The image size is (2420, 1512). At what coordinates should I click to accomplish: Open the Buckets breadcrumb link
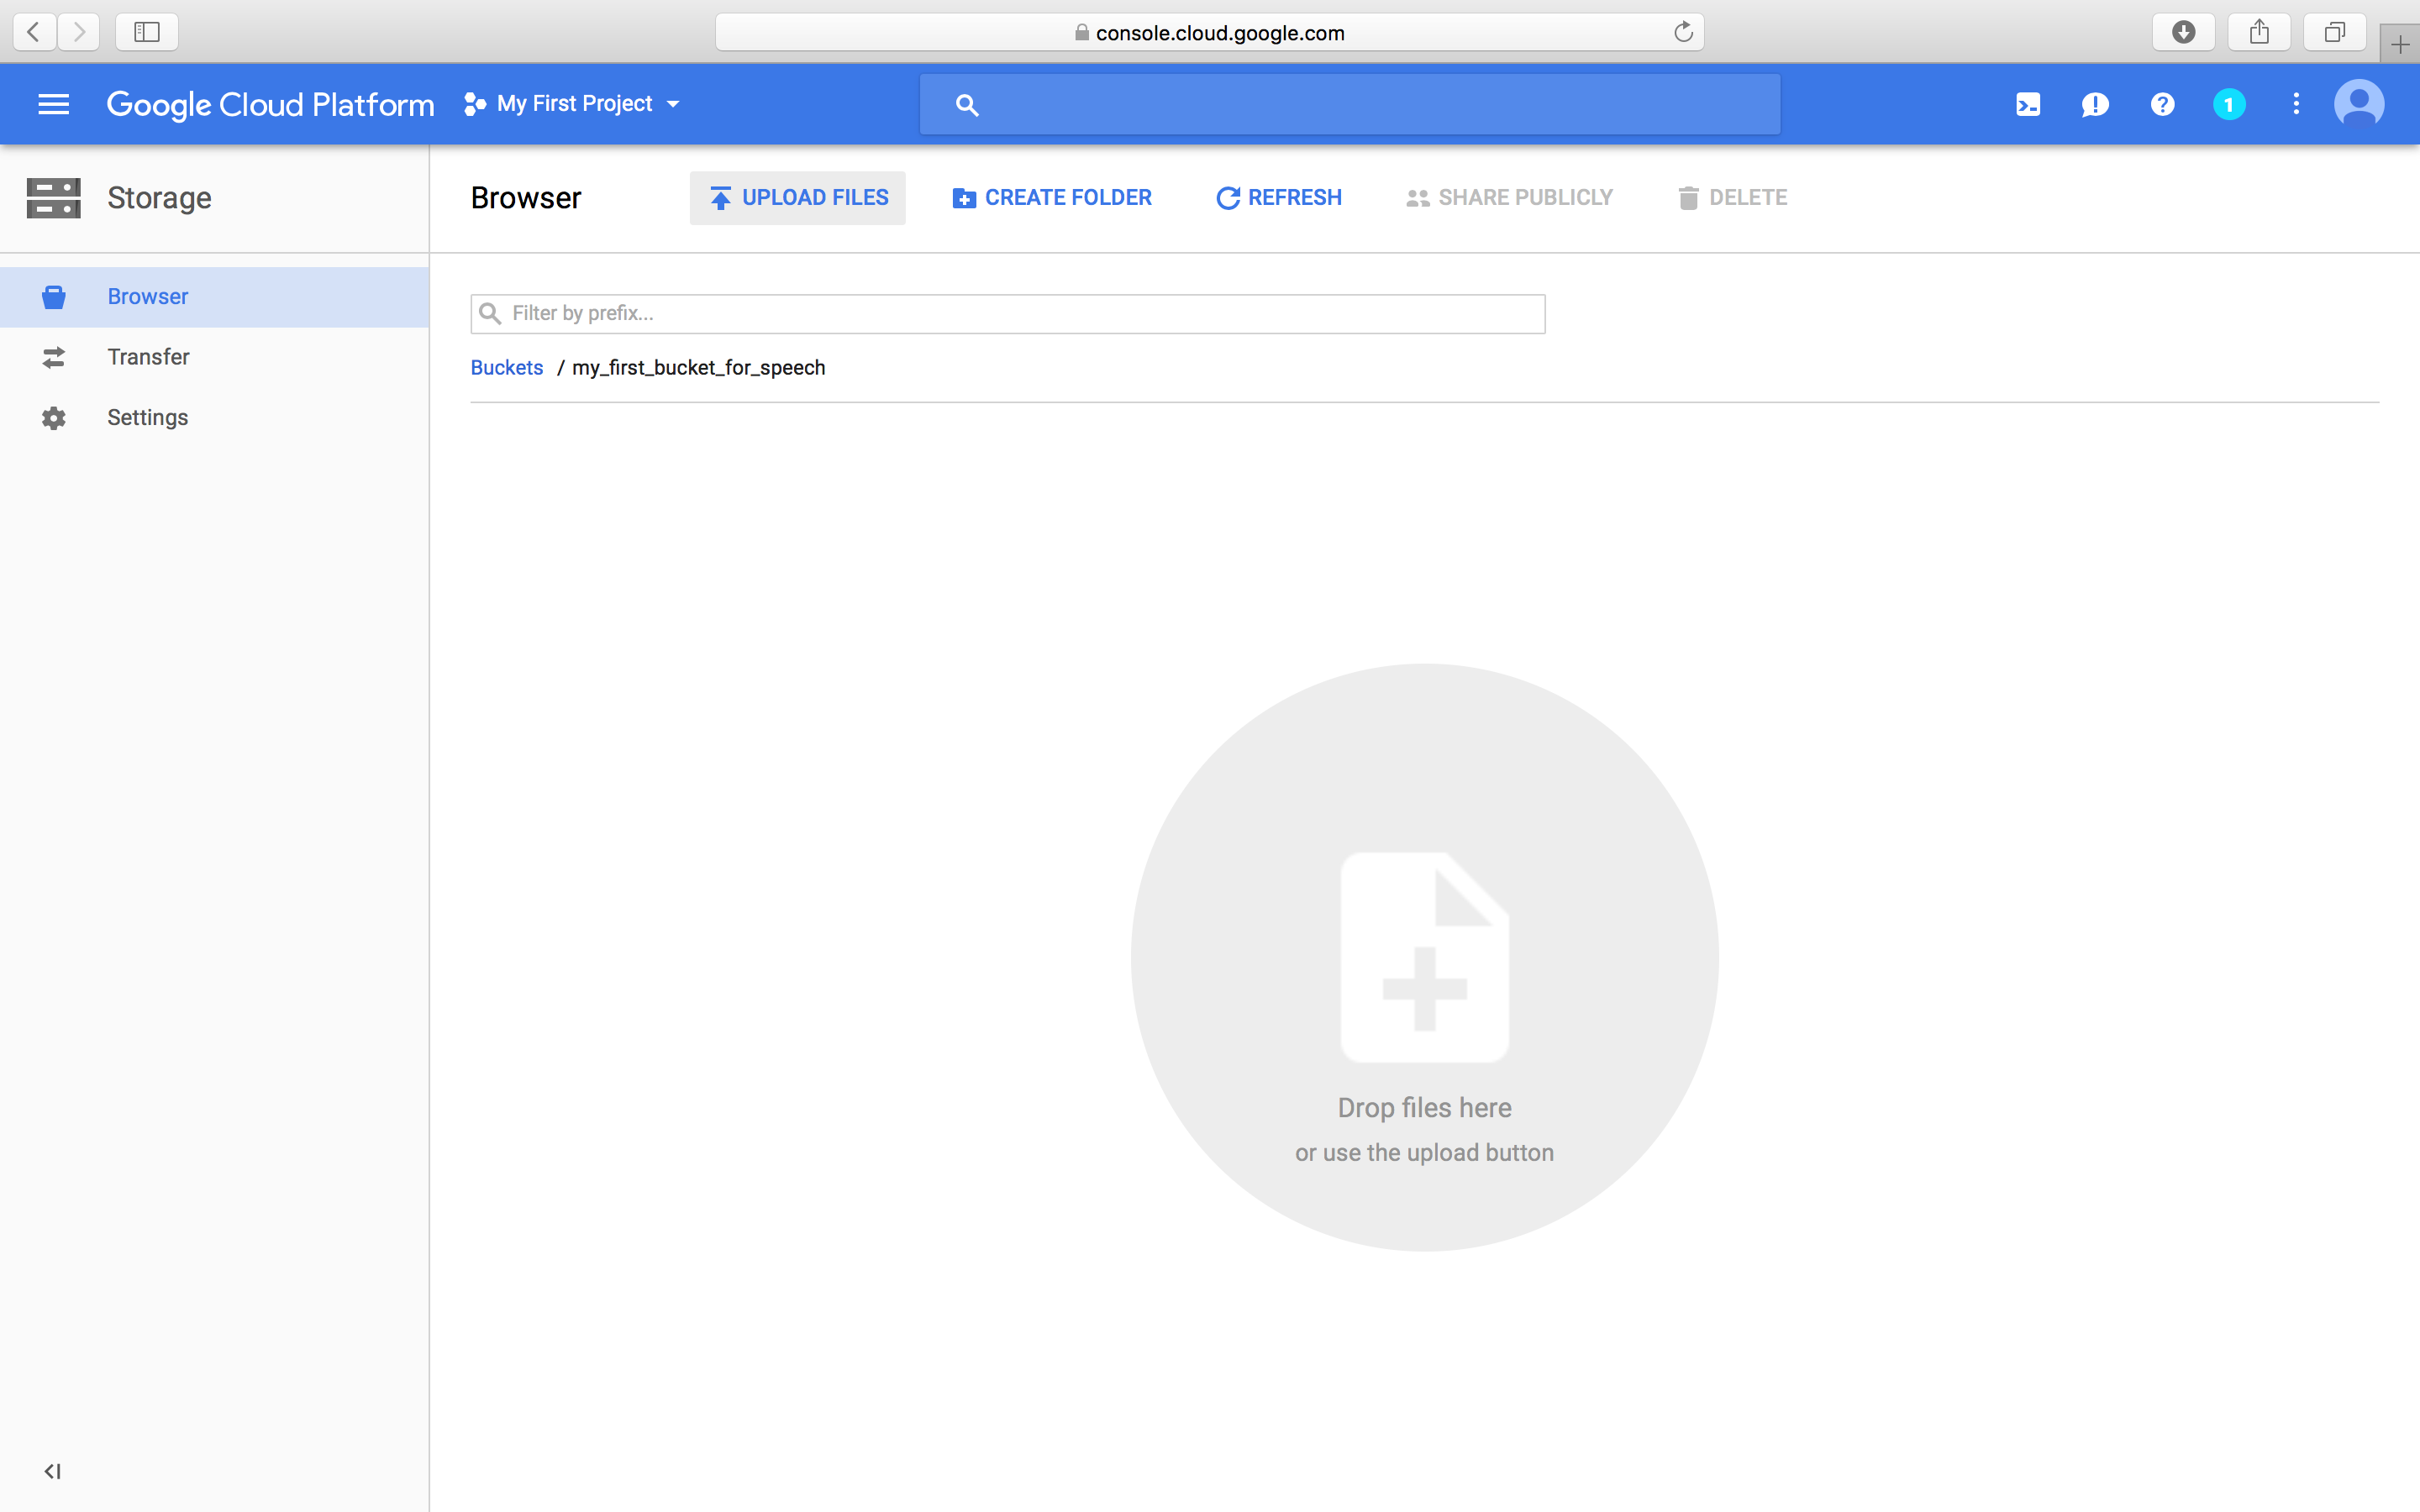[507, 368]
